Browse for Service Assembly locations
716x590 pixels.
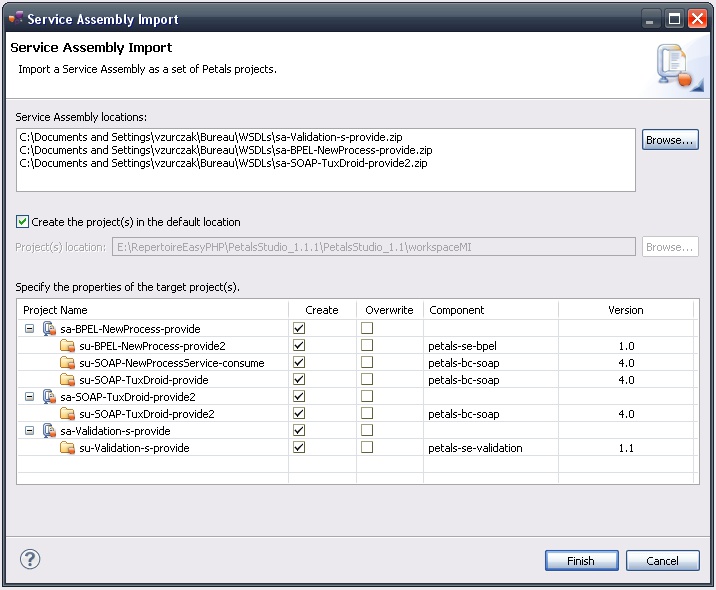point(669,140)
